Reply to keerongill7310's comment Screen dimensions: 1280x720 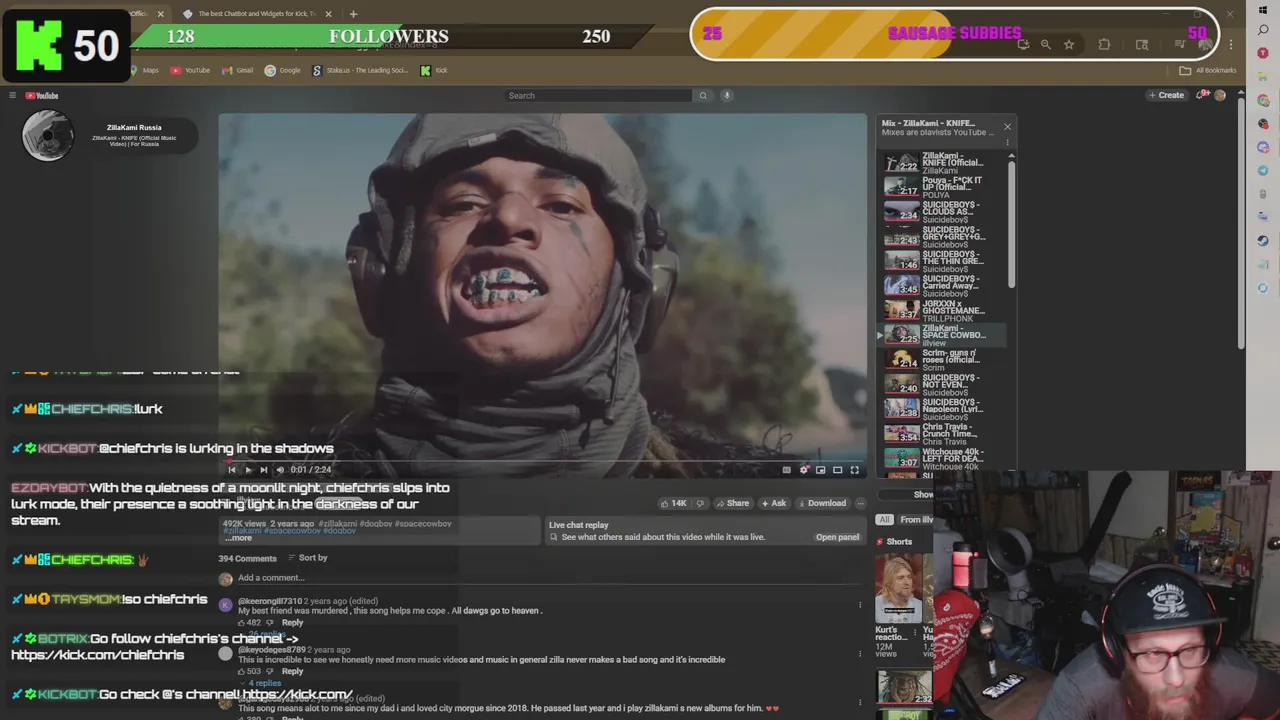[x=292, y=623]
